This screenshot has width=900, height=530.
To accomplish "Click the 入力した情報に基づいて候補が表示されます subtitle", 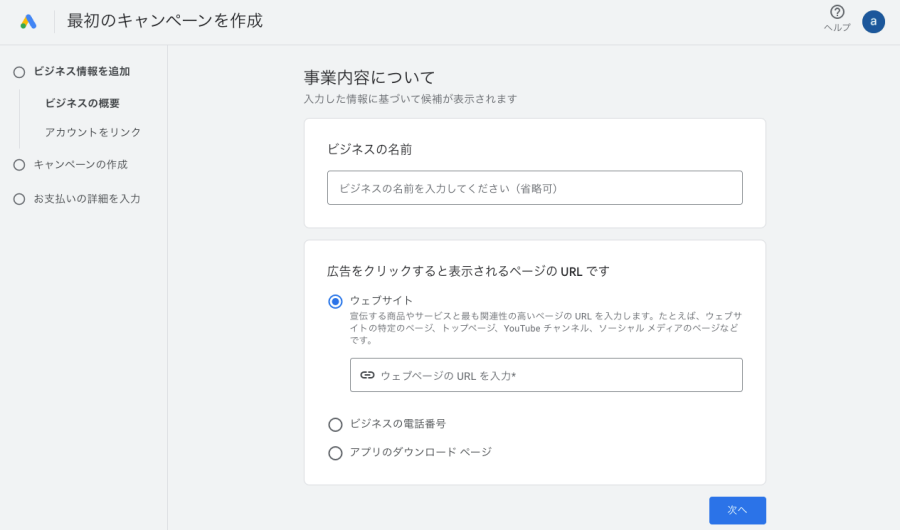I will tap(410, 99).
